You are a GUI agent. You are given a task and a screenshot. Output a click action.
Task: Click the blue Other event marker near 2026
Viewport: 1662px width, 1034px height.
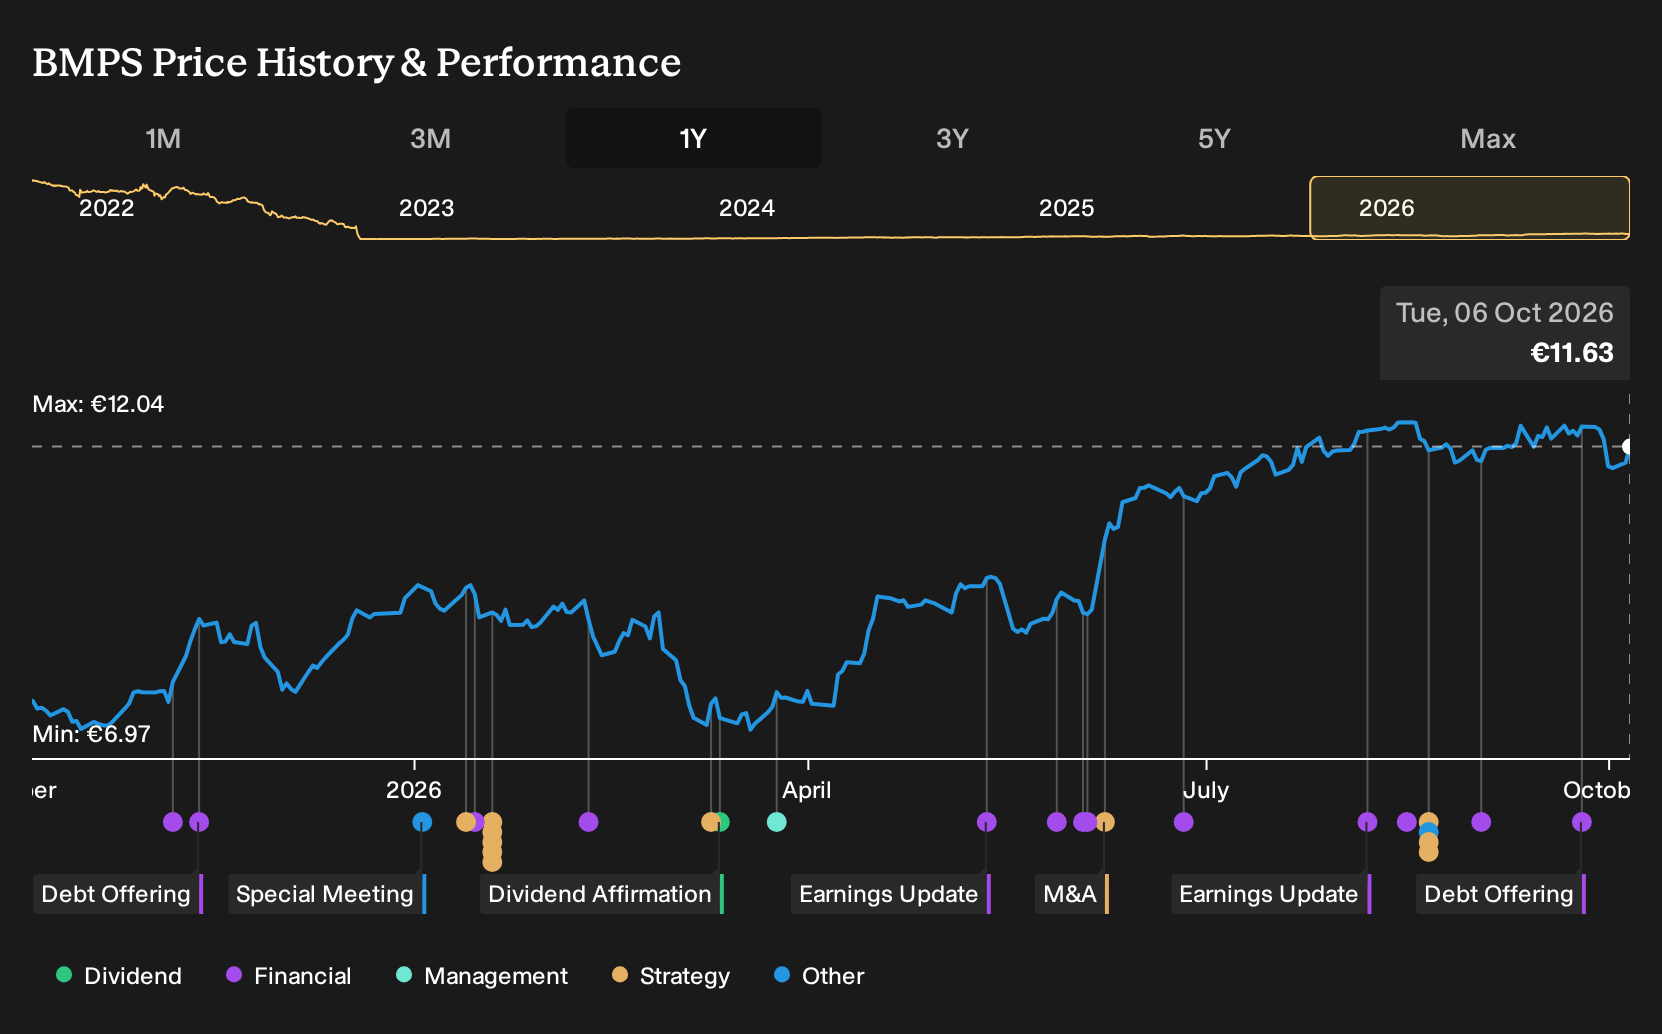[x=422, y=822]
